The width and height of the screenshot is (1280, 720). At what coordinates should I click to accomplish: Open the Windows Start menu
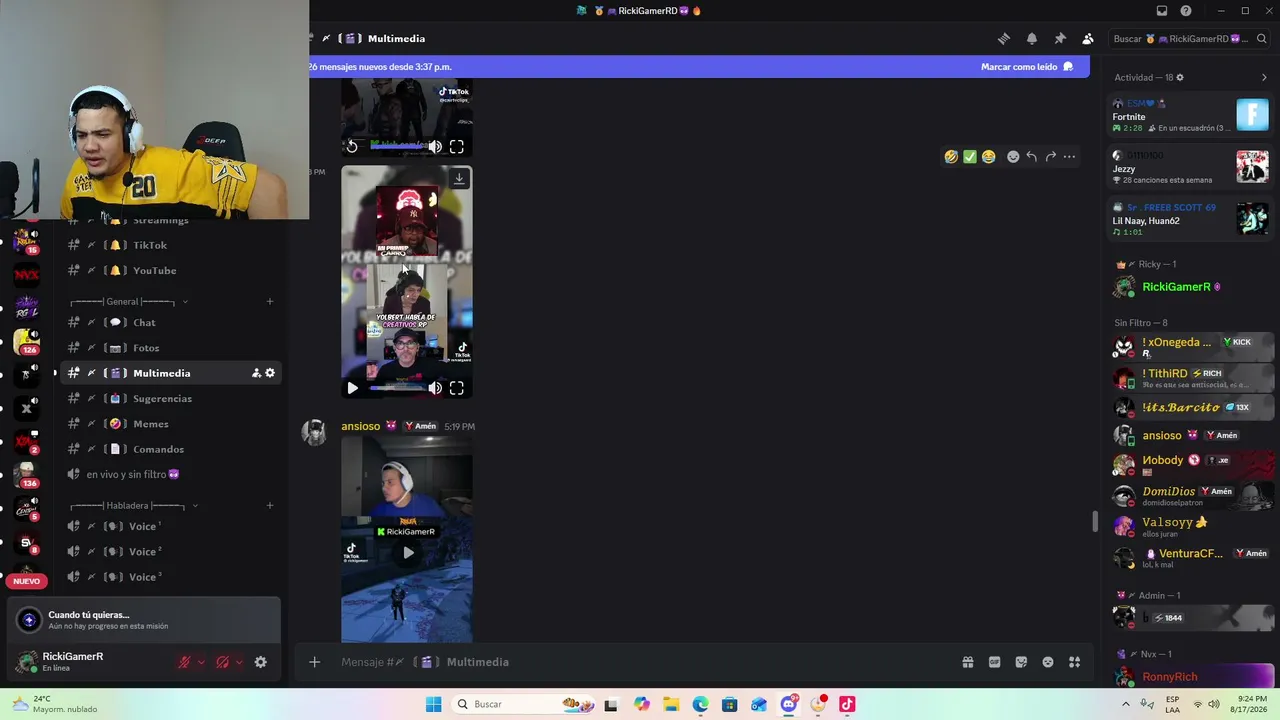tap(433, 704)
